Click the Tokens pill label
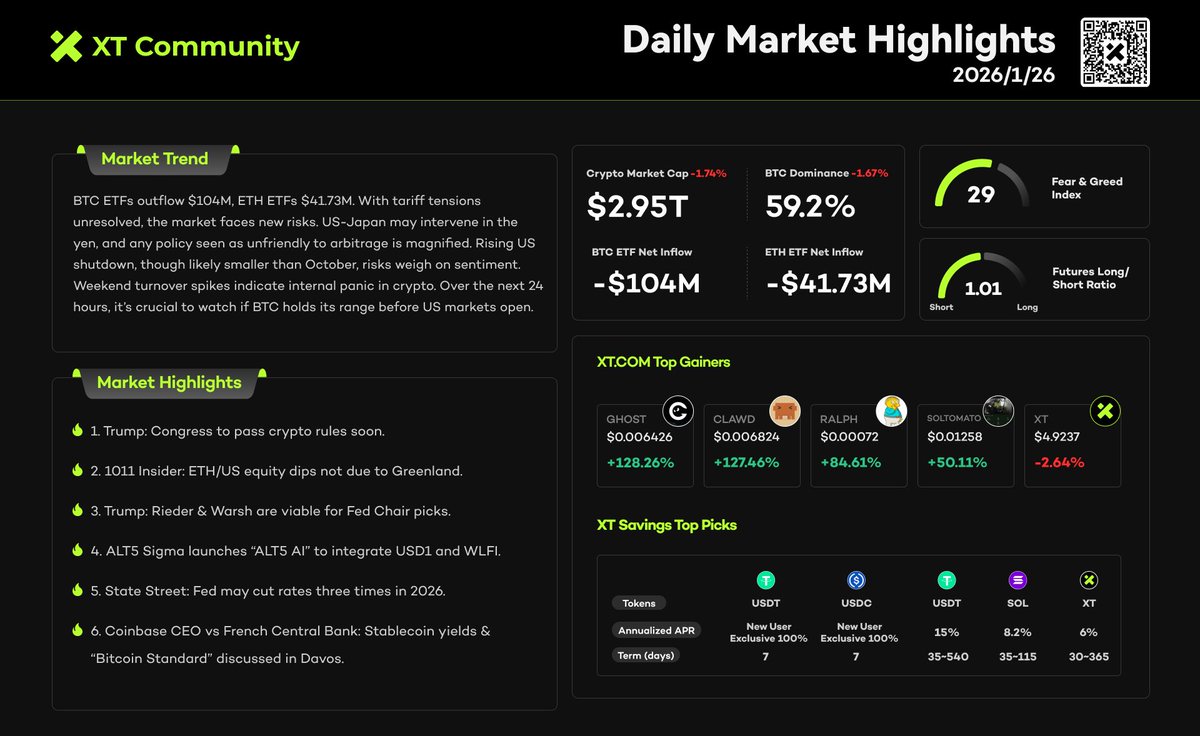The height and width of the screenshot is (736, 1200). [638, 603]
